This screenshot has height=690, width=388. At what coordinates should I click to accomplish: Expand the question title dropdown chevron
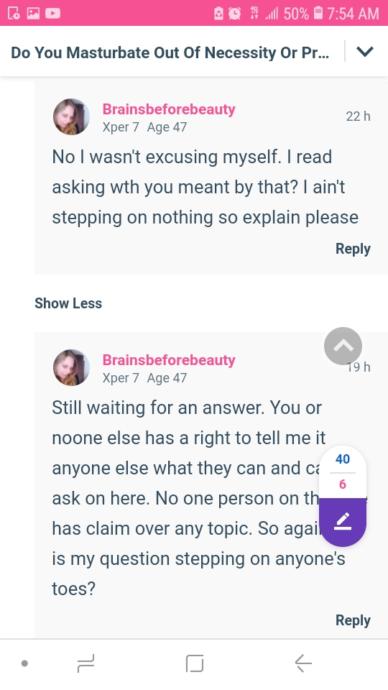[365, 52]
